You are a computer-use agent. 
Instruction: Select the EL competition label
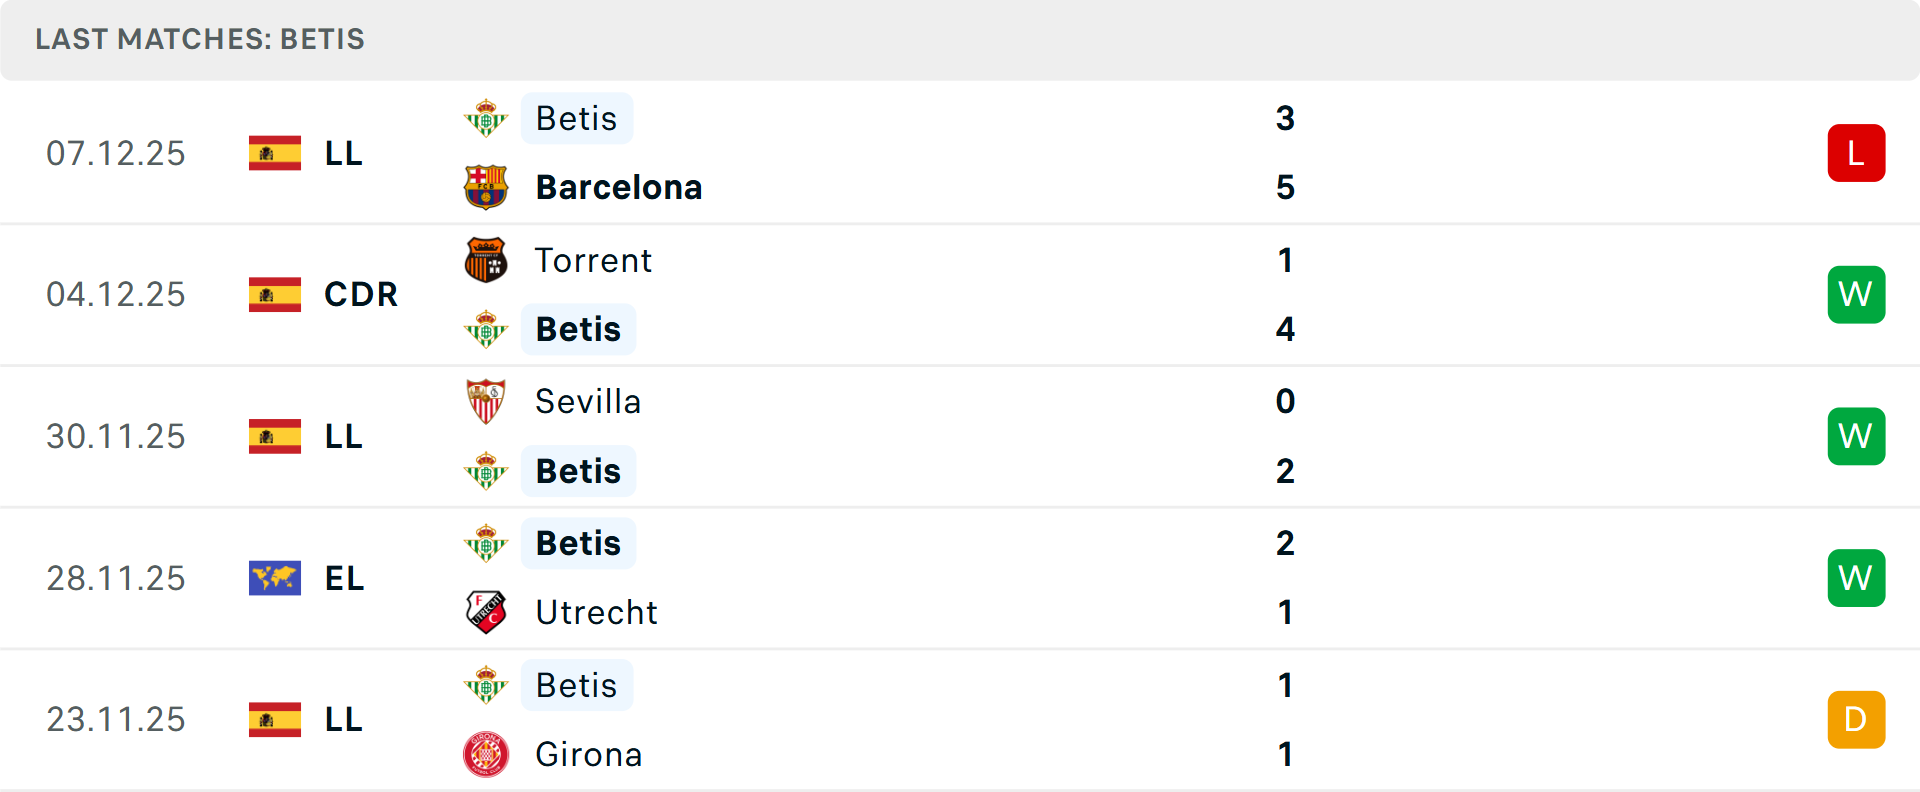345,578
